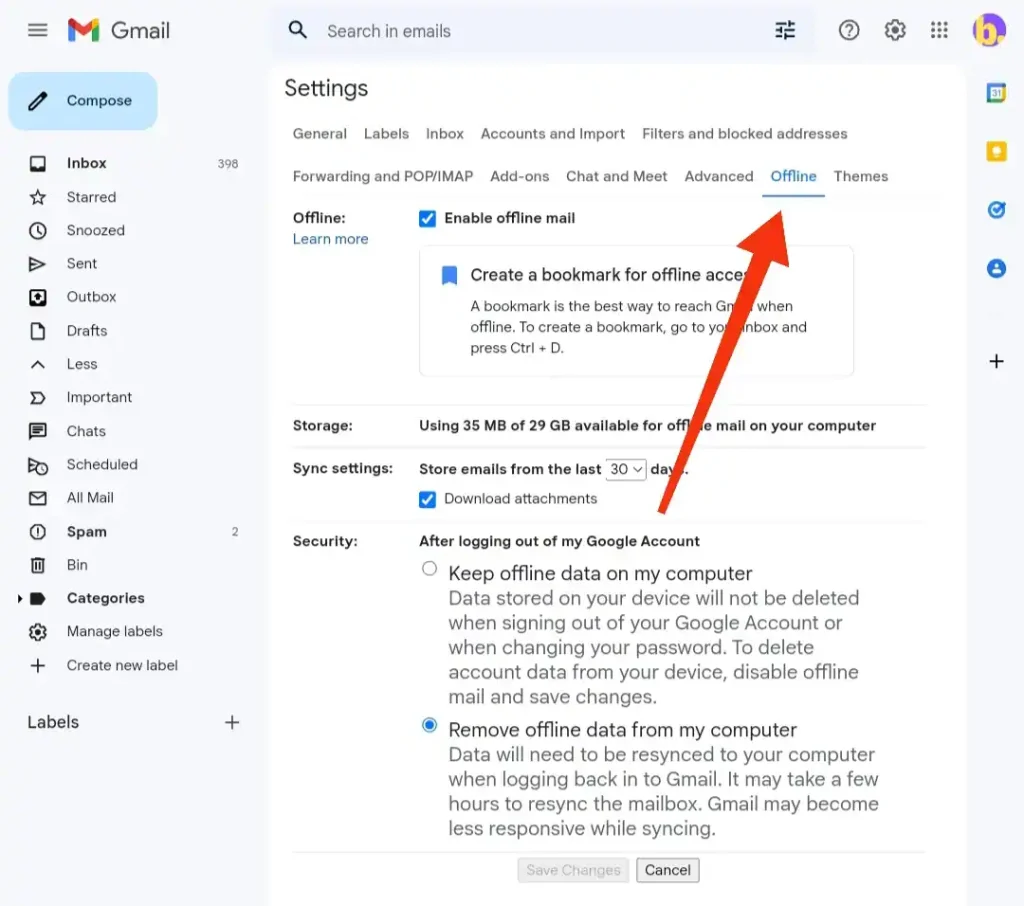Open Google Calendar in the side panel
The height and width of the screenshot is (906, 1024).
tap(996, 90)
